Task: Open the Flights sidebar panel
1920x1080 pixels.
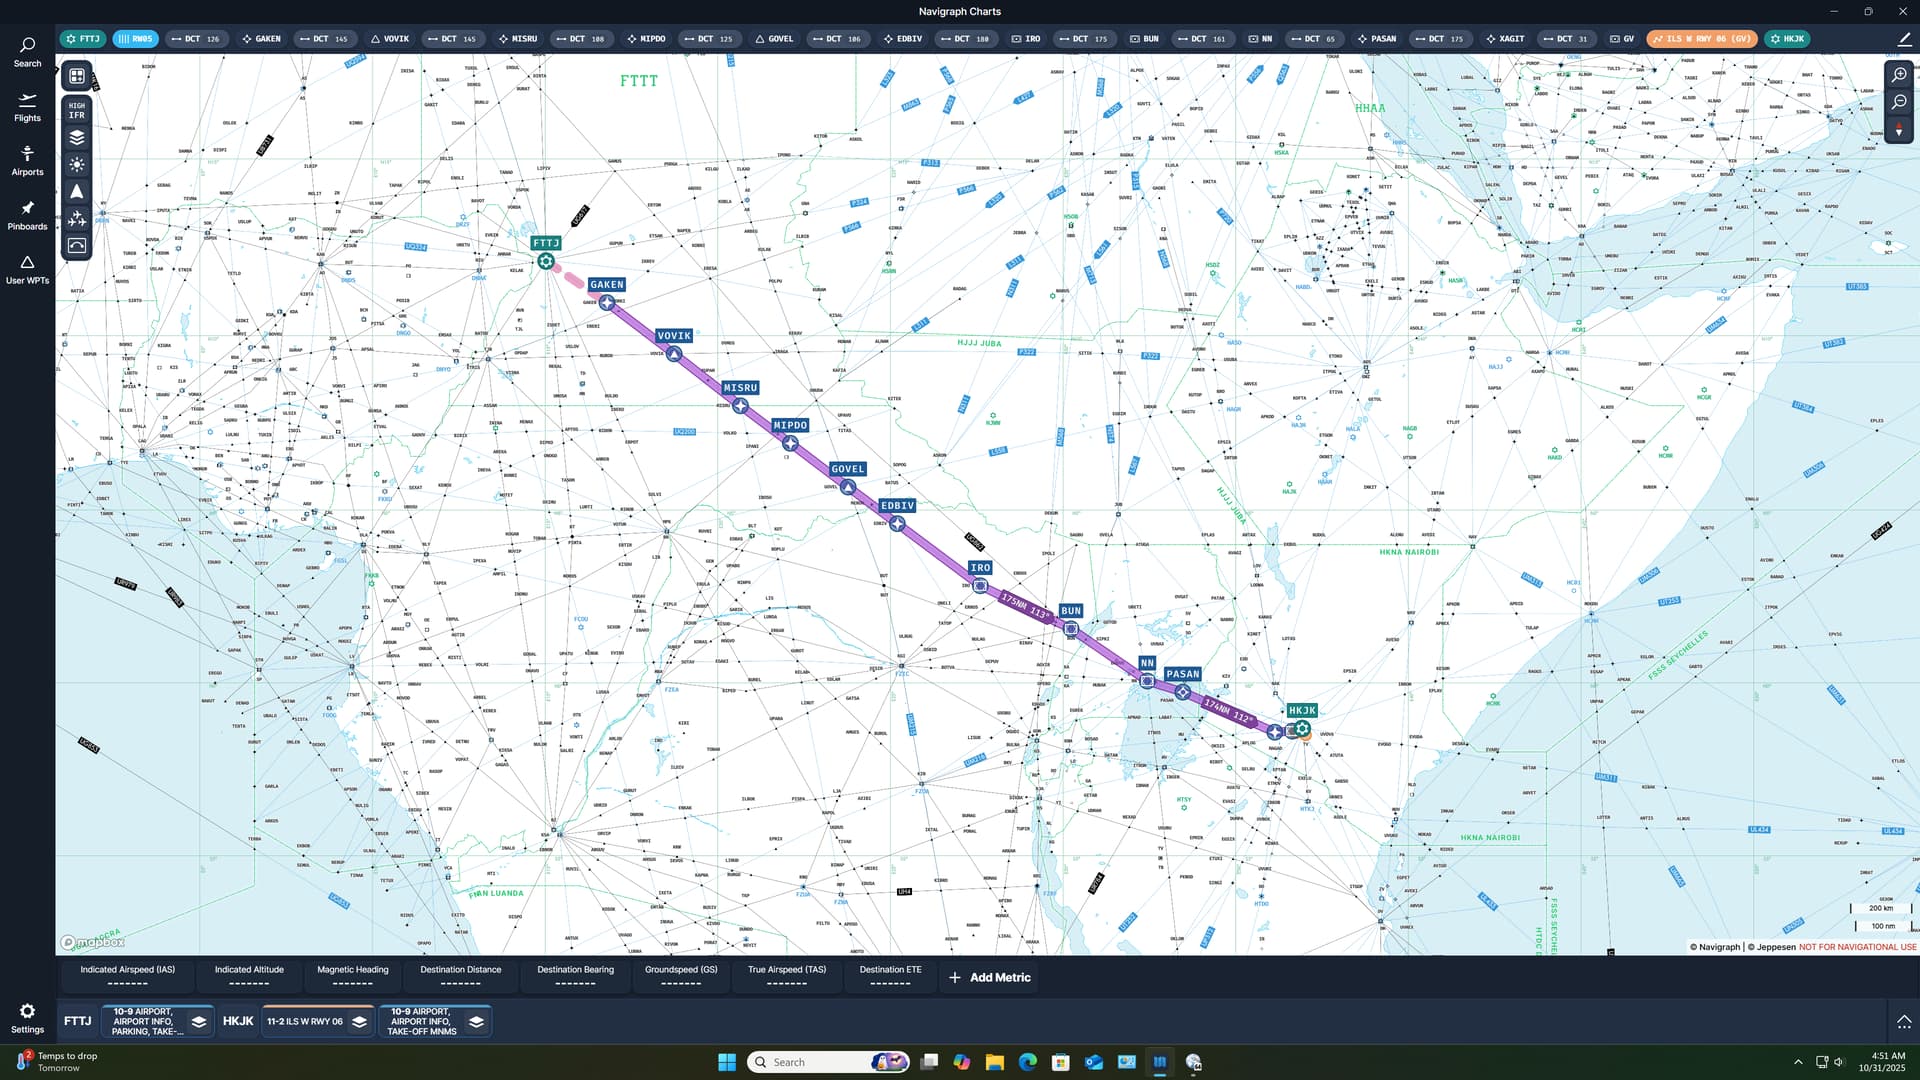Action: [x=27, y=107]
